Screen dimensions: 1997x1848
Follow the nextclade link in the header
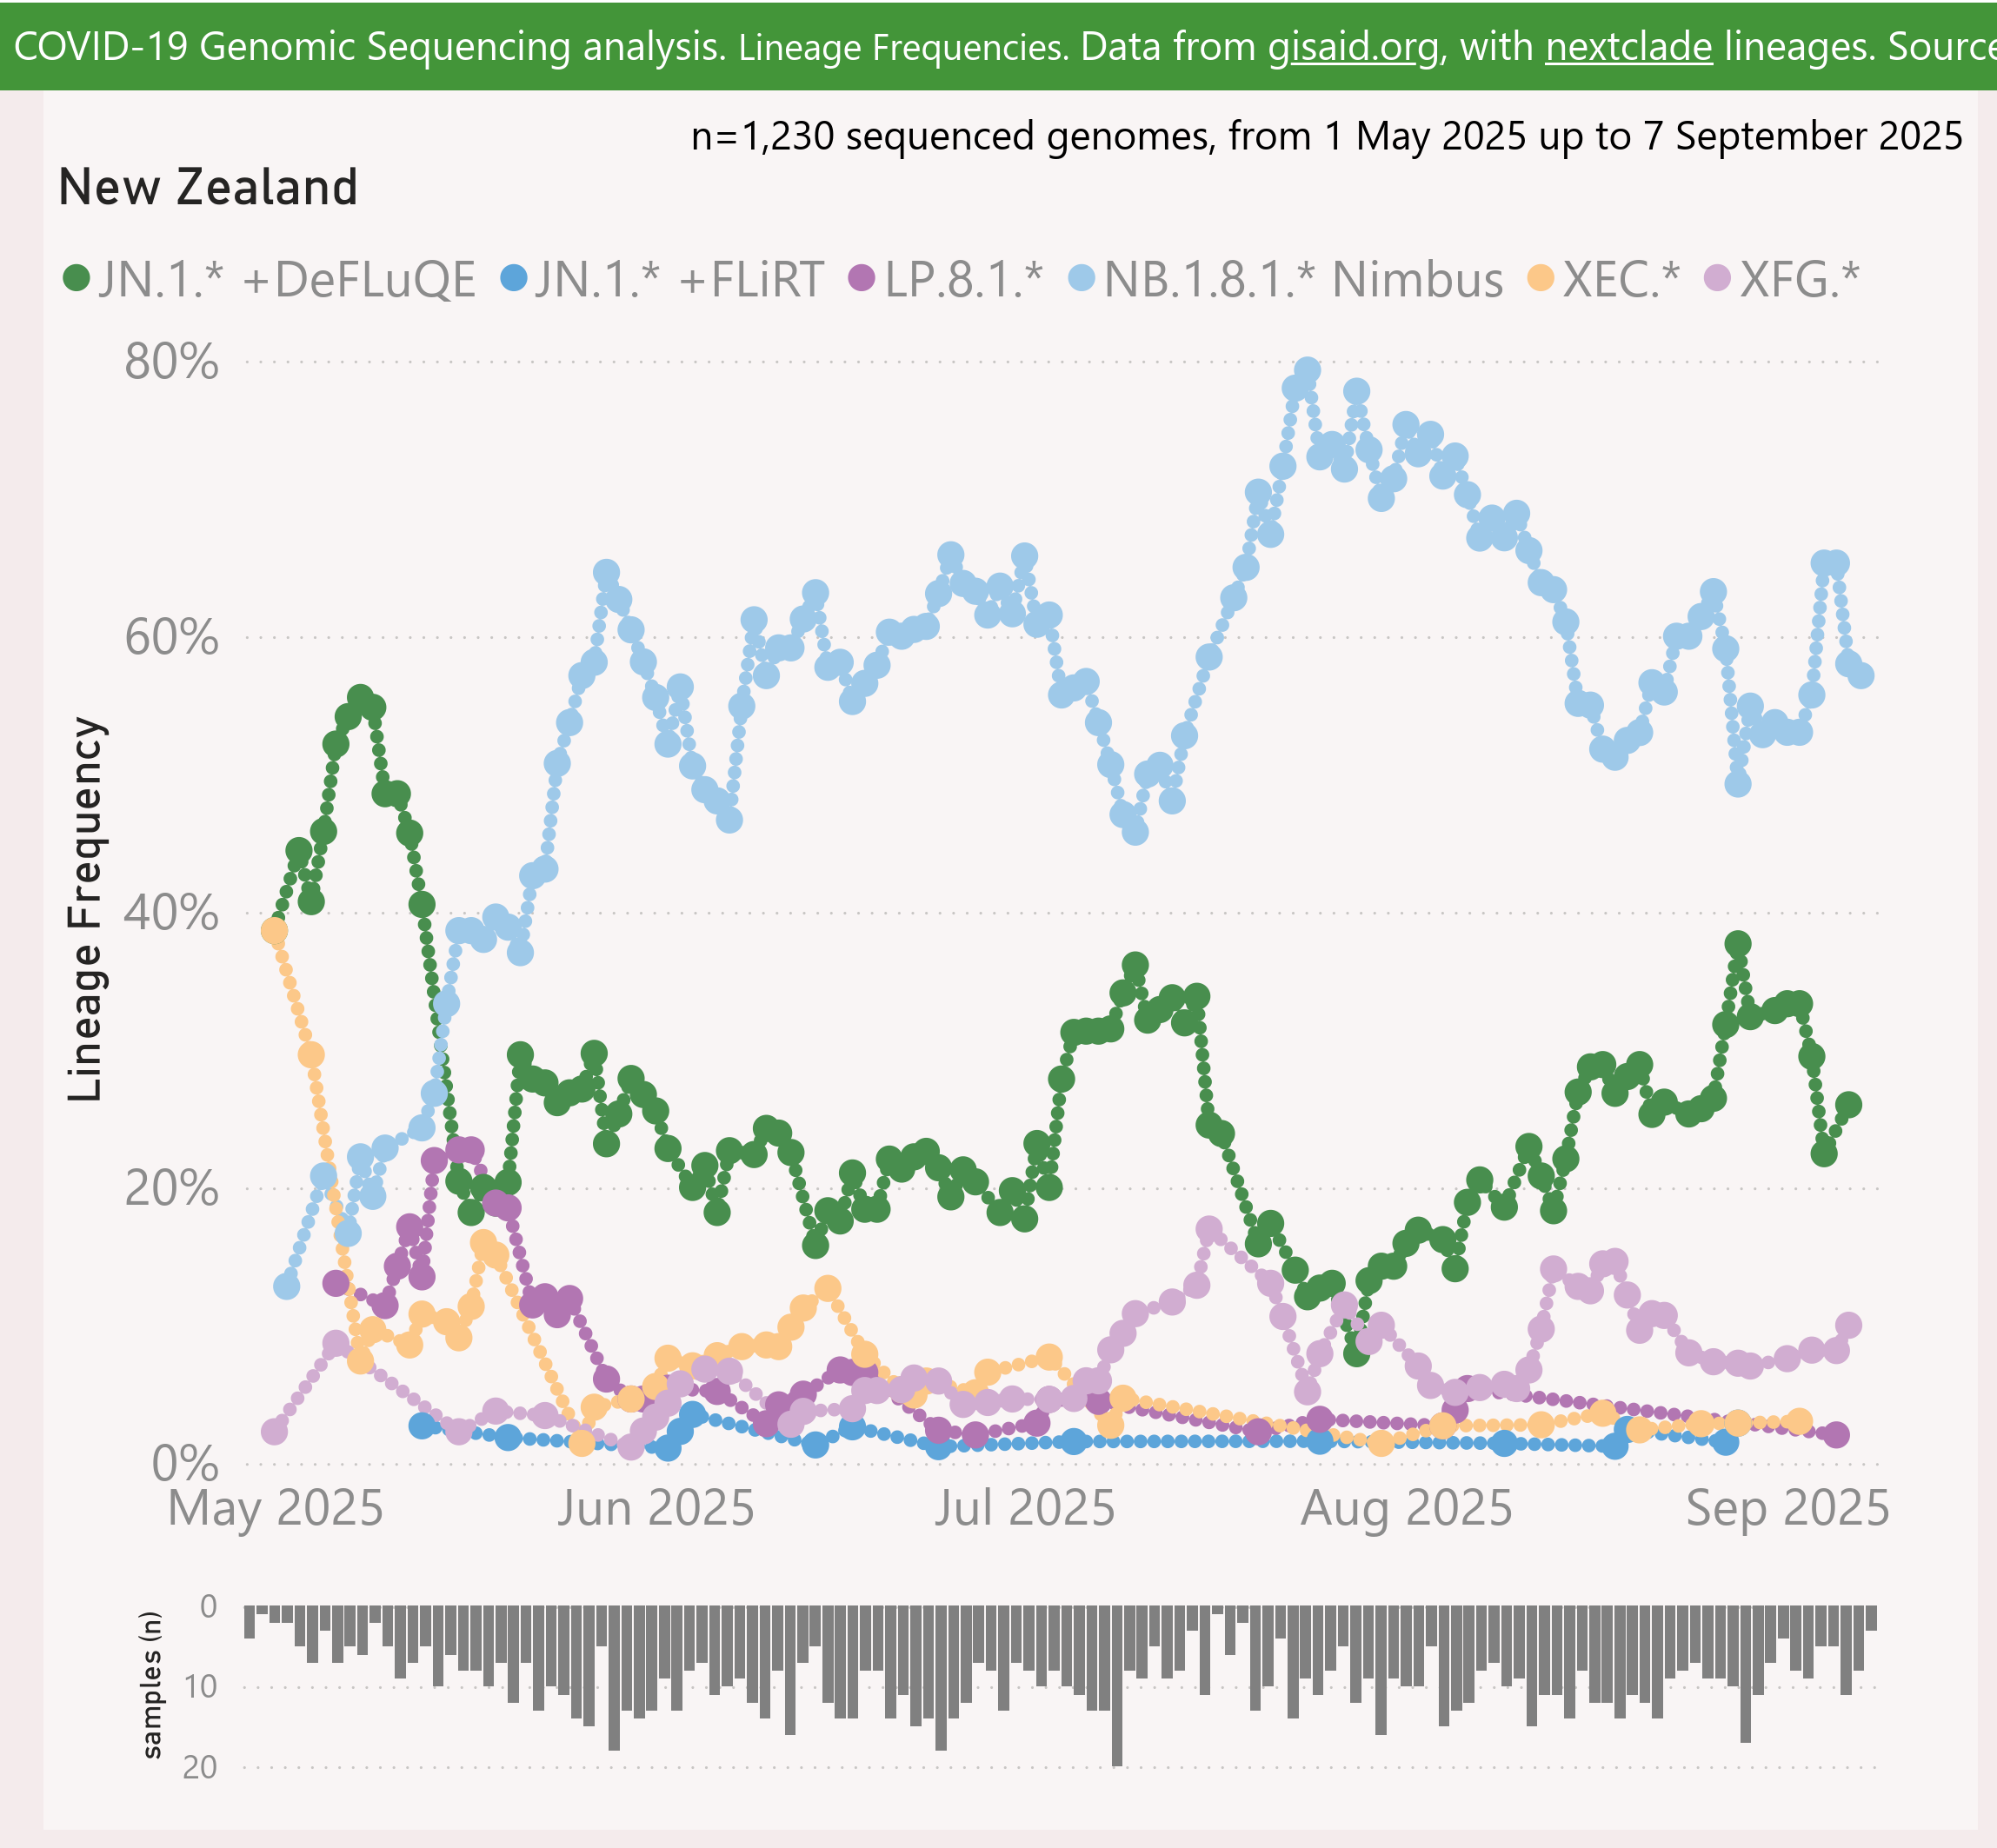click(1628, 47)
